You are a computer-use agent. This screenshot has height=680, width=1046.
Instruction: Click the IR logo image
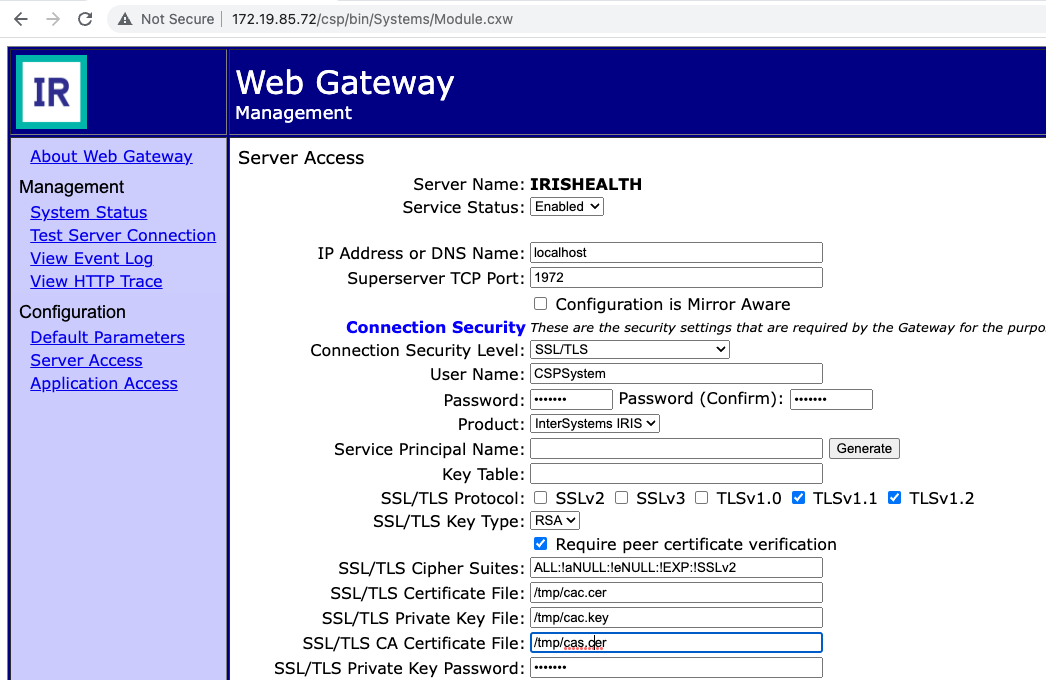pos(51,92)
